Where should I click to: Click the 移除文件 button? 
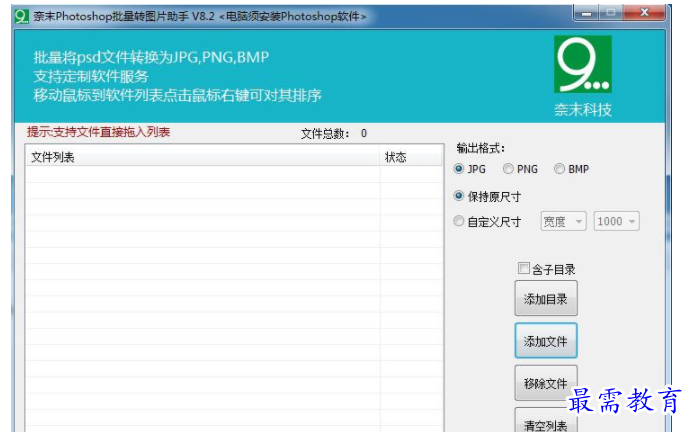tap(546, 383)
